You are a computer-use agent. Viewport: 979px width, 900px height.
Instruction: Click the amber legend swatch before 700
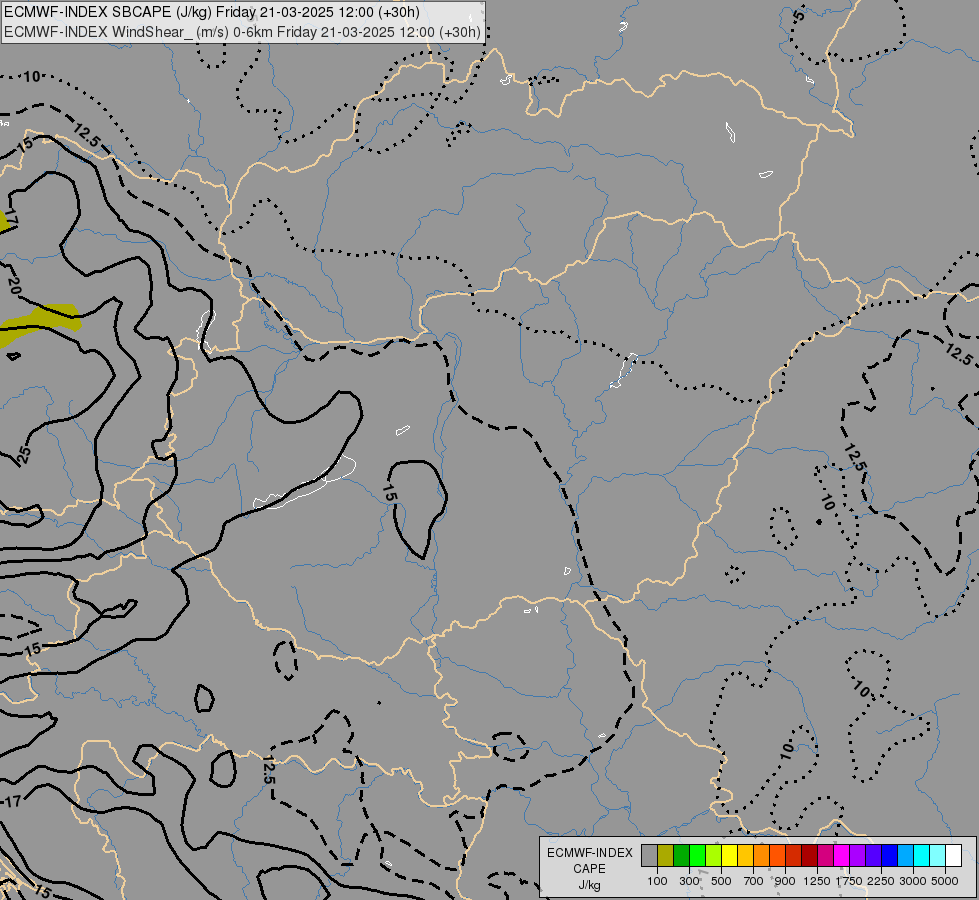click(x=745, y=856)
